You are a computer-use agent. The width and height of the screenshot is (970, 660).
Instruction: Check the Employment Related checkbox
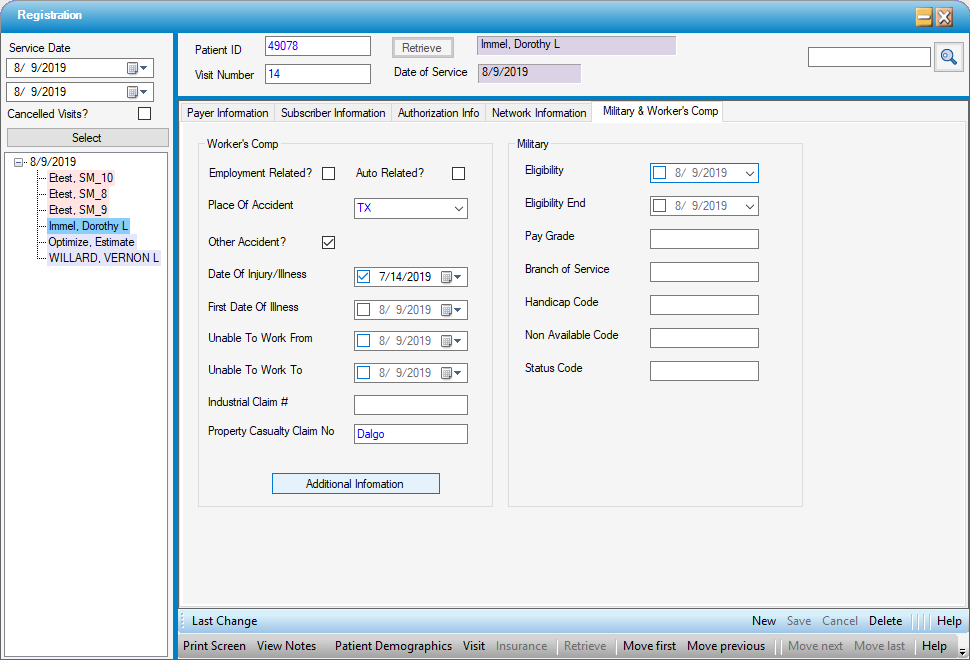[329, 174]
